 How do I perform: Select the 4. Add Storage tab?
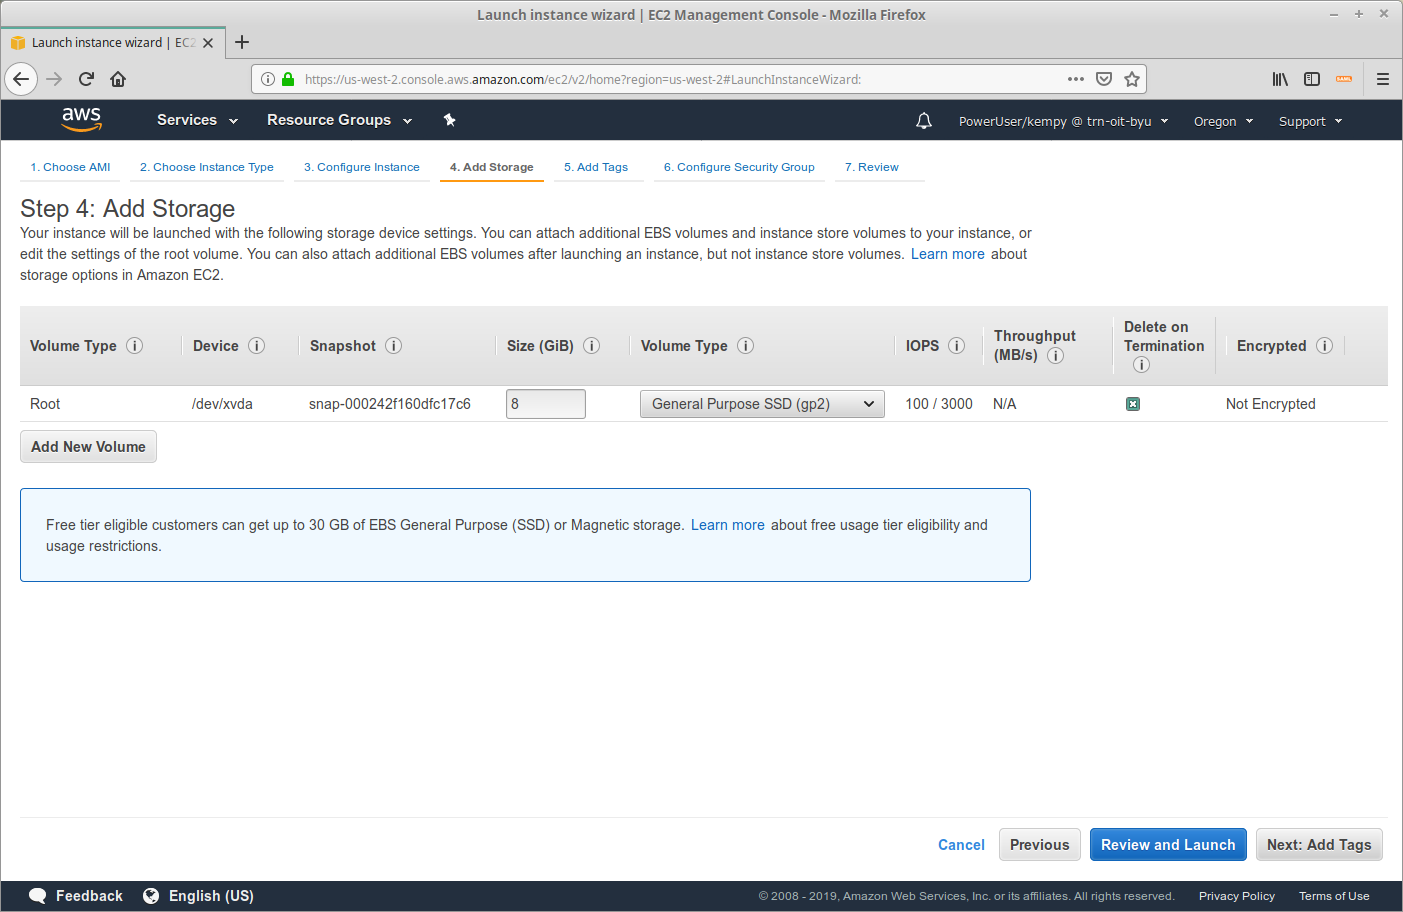[491, 167]
